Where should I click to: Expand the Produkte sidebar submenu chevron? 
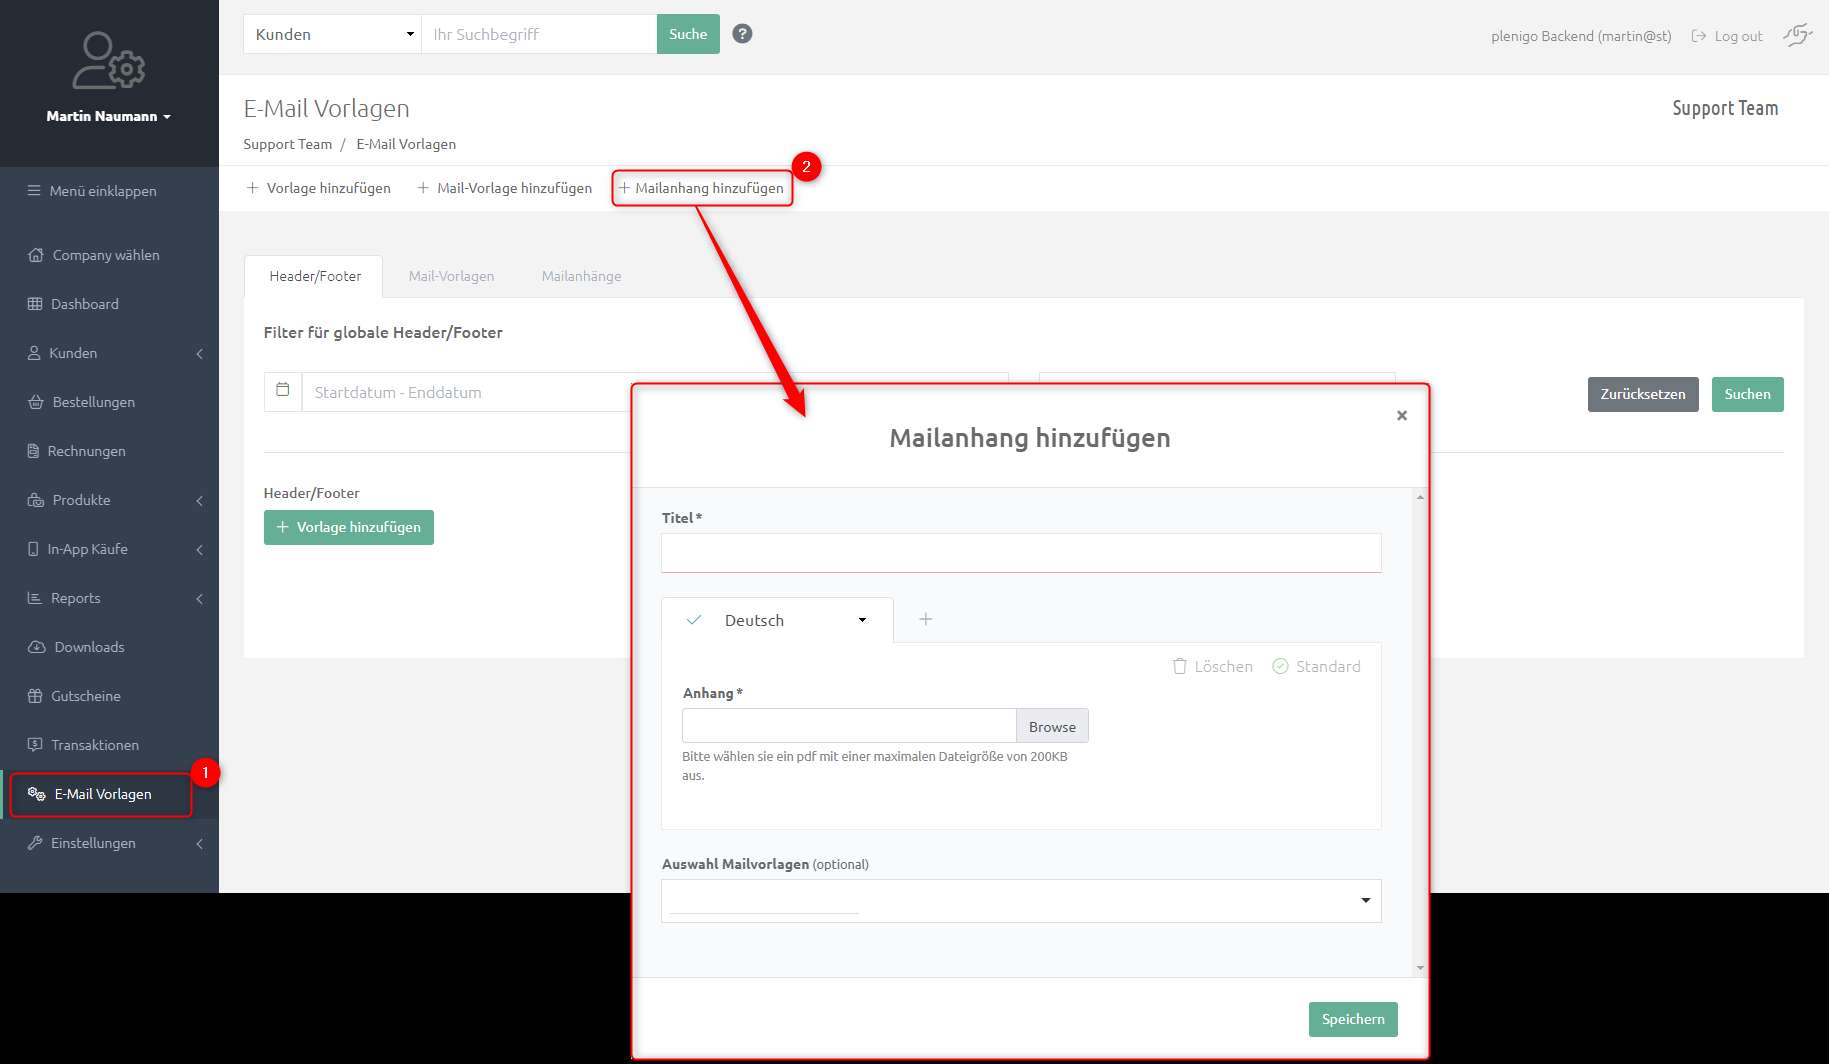tap(200, 500)
